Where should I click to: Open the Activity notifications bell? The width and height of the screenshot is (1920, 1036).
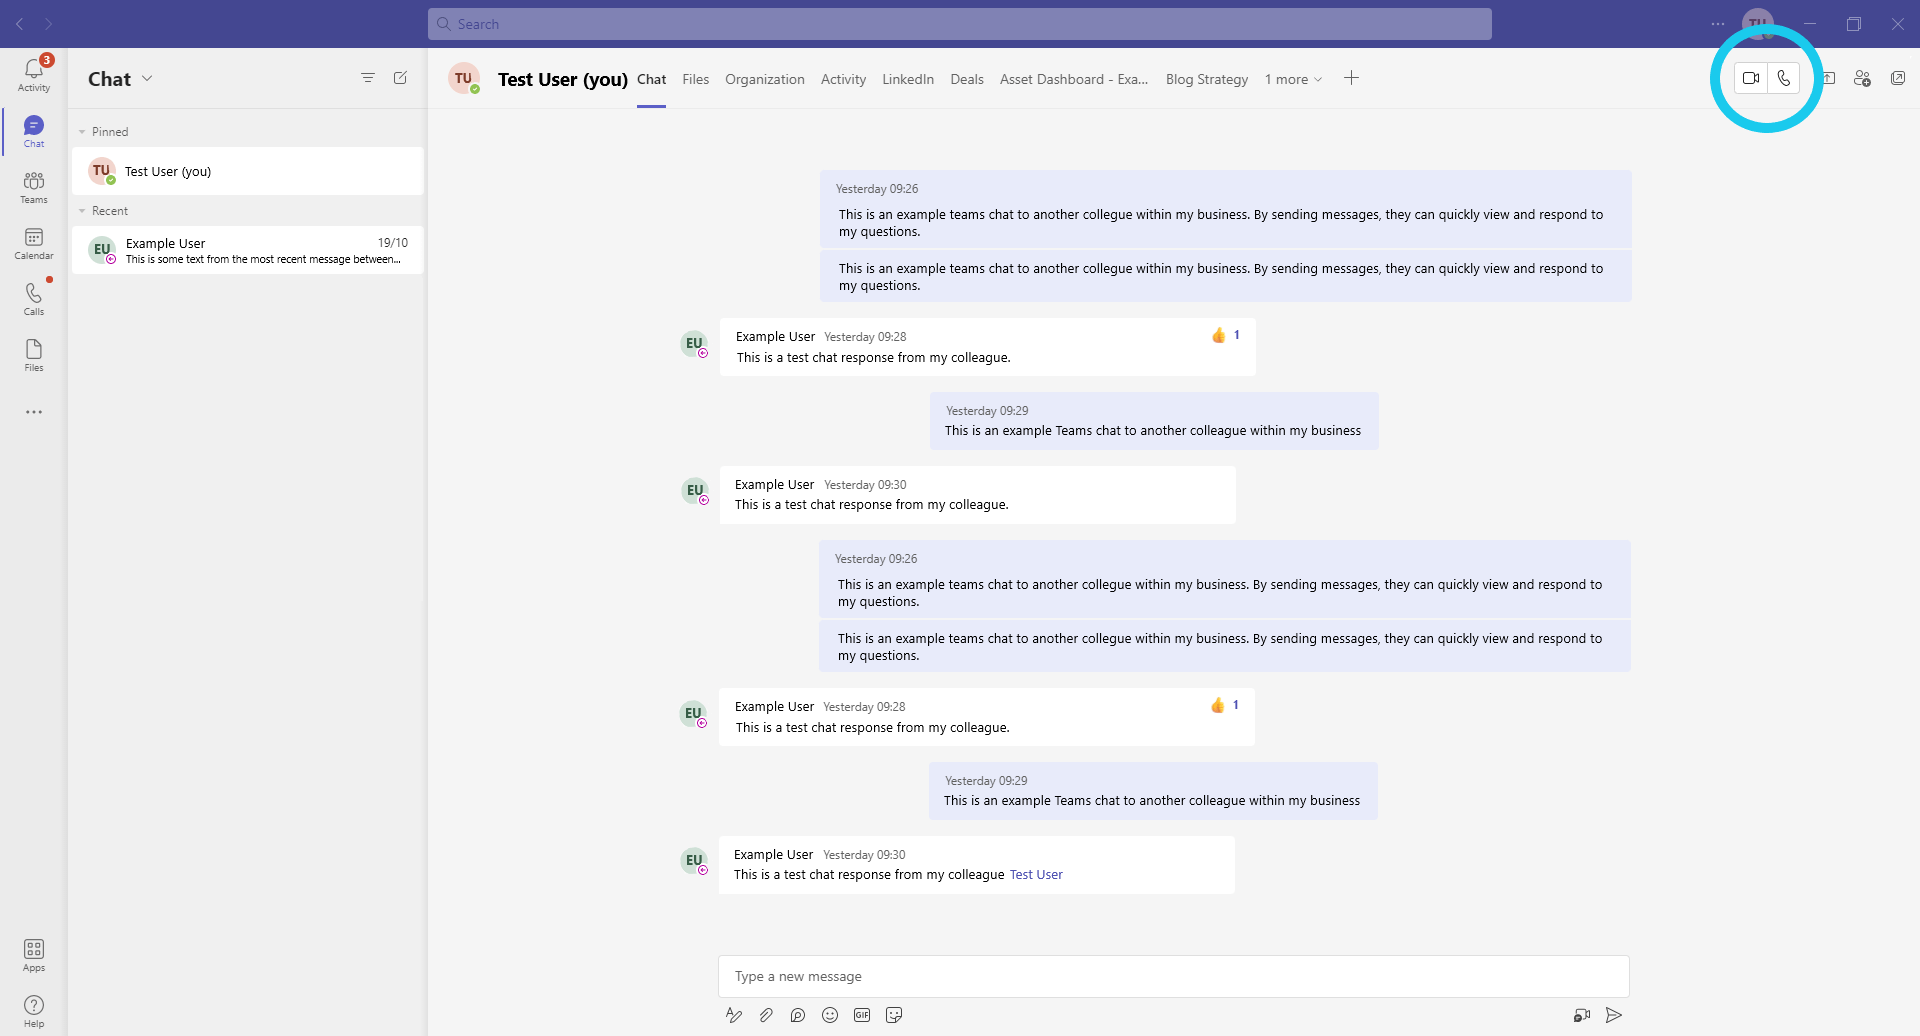coord(34,73)
